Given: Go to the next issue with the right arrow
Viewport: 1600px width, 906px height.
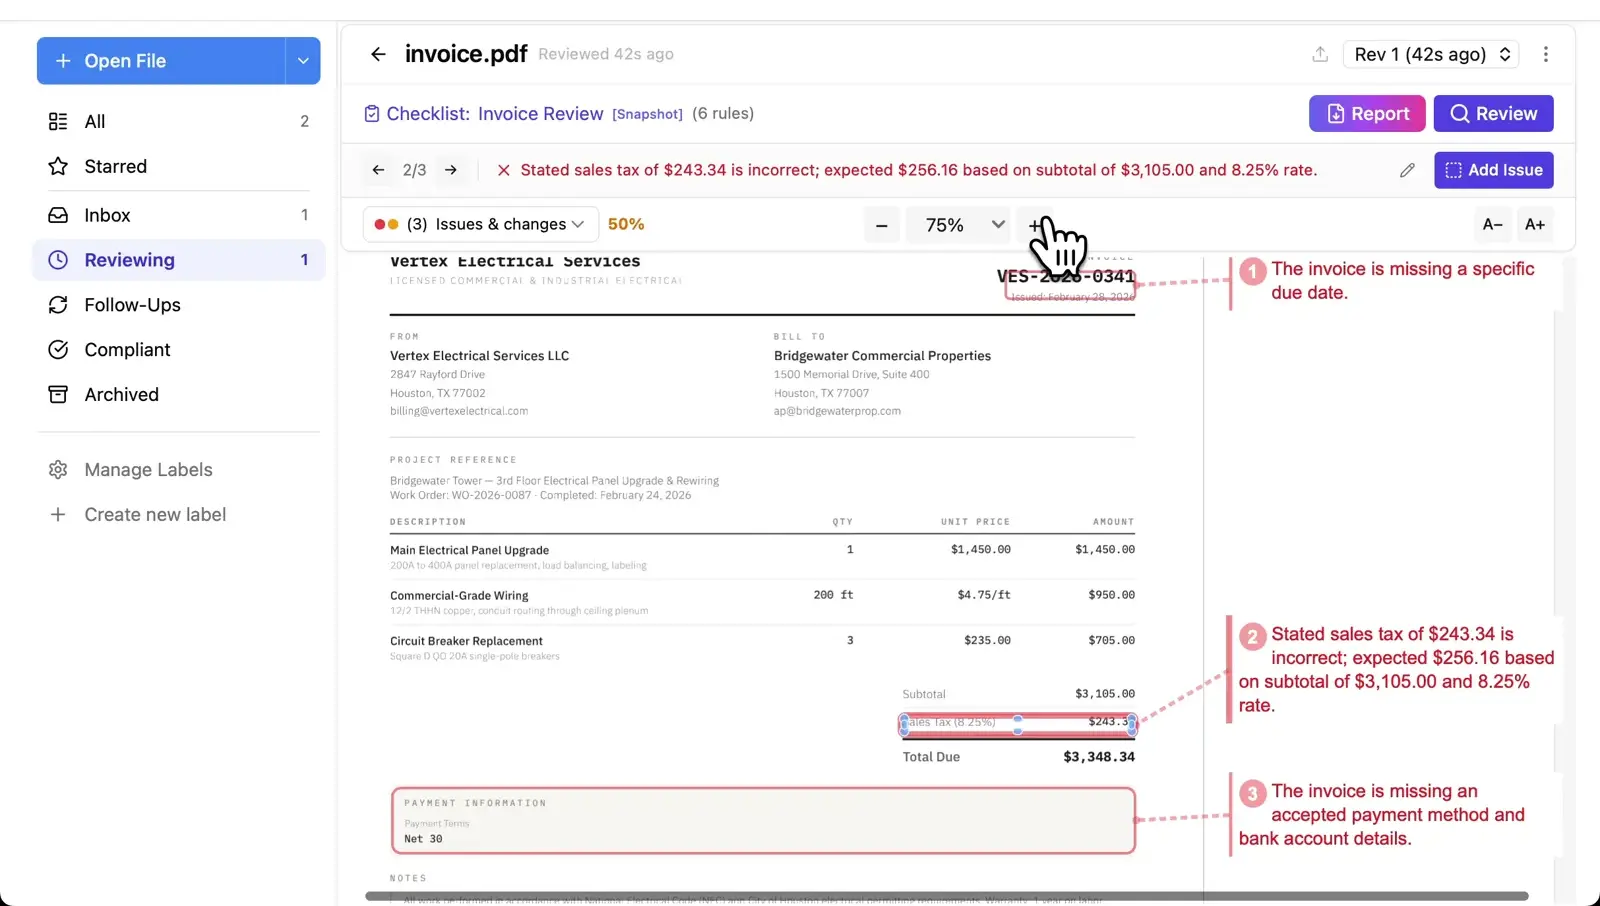Looking at the screenshot, I should pyautogui.click(x=451, y=170).
